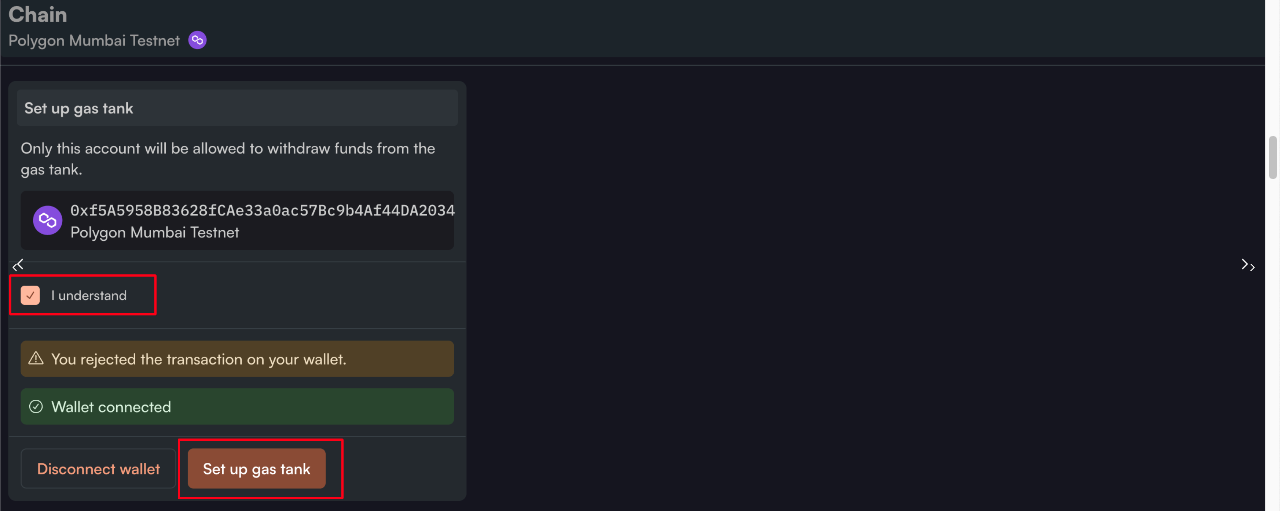Click the vertical scrollbar thumb
This screenshot has height=511, width=1280.
pos(1273,157)
